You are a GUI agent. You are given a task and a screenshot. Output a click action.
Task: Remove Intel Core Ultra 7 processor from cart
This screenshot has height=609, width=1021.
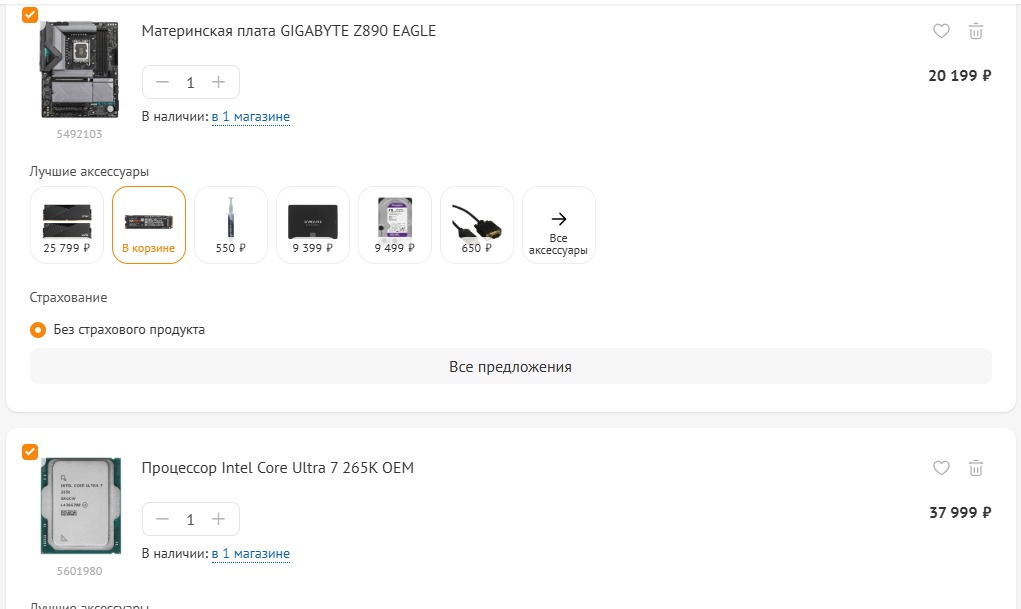(975, 468)
